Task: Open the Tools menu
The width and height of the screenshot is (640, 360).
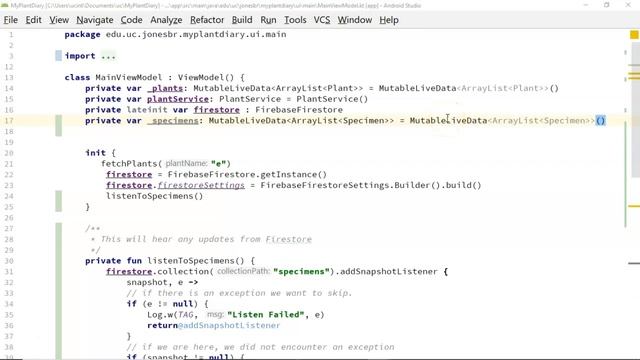Action: point(295,20)
